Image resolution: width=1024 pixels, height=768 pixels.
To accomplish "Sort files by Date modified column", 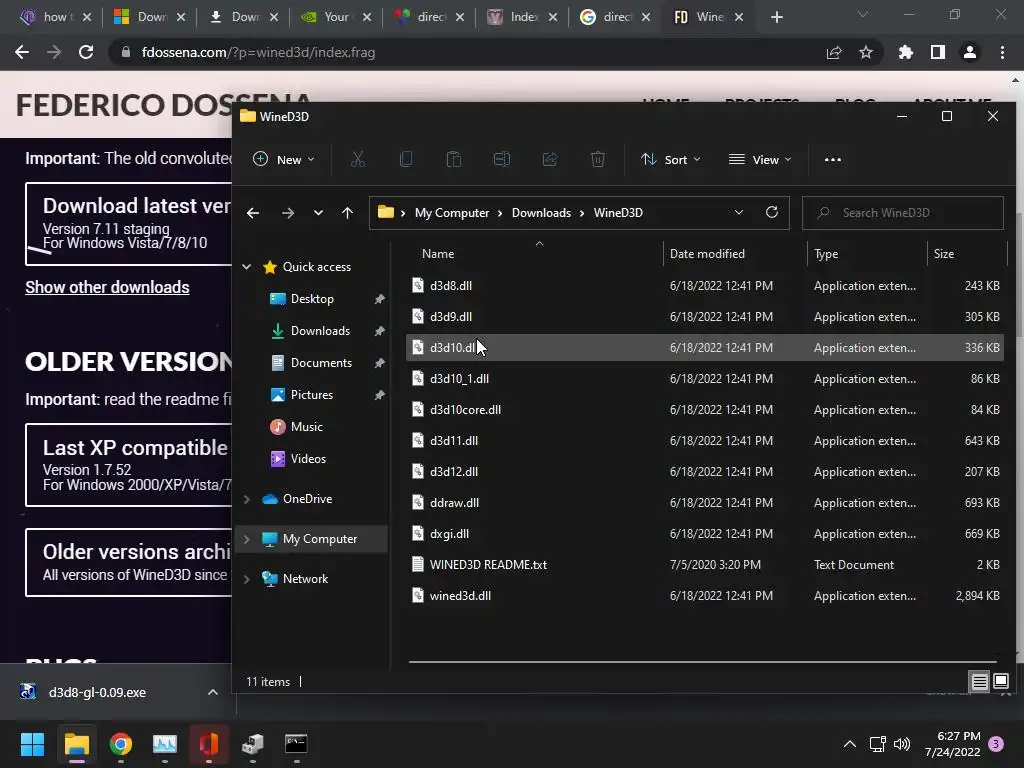I will (707, 254).
